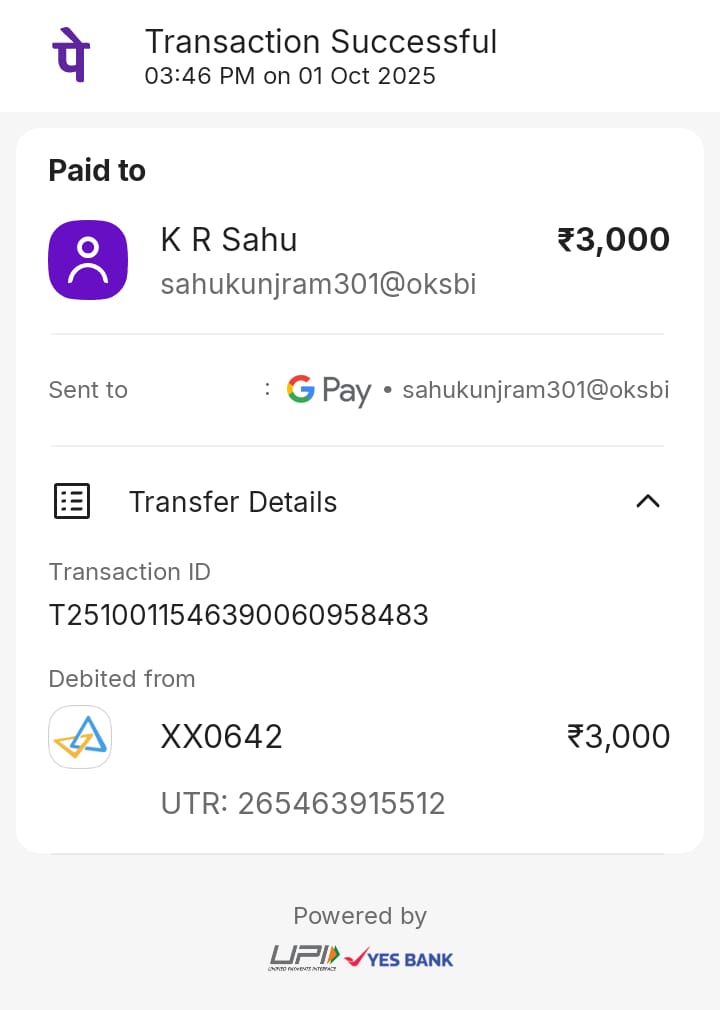This screenshot has width=720, height=1010.
Task: Click the YES BANK logo
Action: (x=399, y=959)
